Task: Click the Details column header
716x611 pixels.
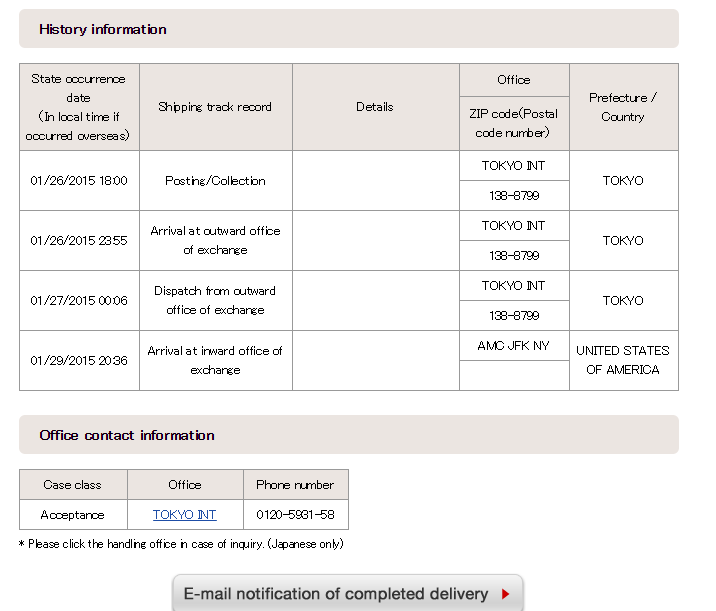Action: click(375, 107)
